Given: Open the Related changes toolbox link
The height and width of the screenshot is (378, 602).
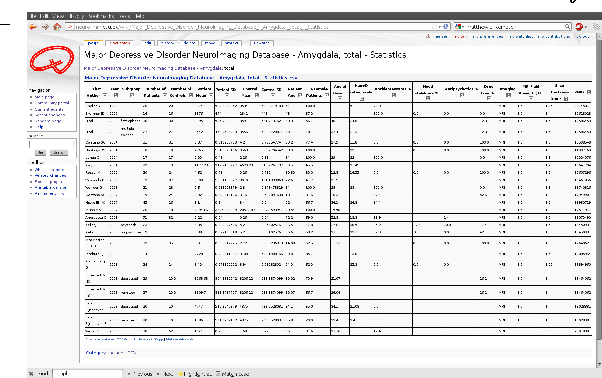Looking at the screenshot, I should [50, 175].
